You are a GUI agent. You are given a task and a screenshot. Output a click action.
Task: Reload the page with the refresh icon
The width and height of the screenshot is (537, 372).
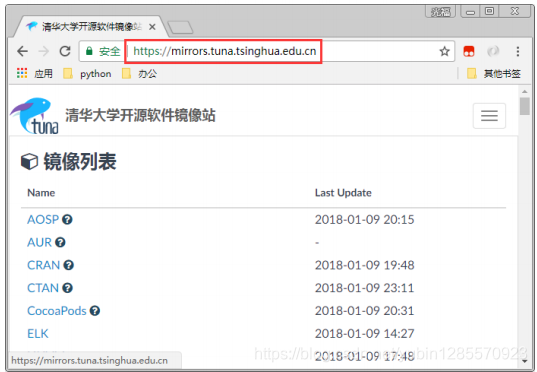65,51
